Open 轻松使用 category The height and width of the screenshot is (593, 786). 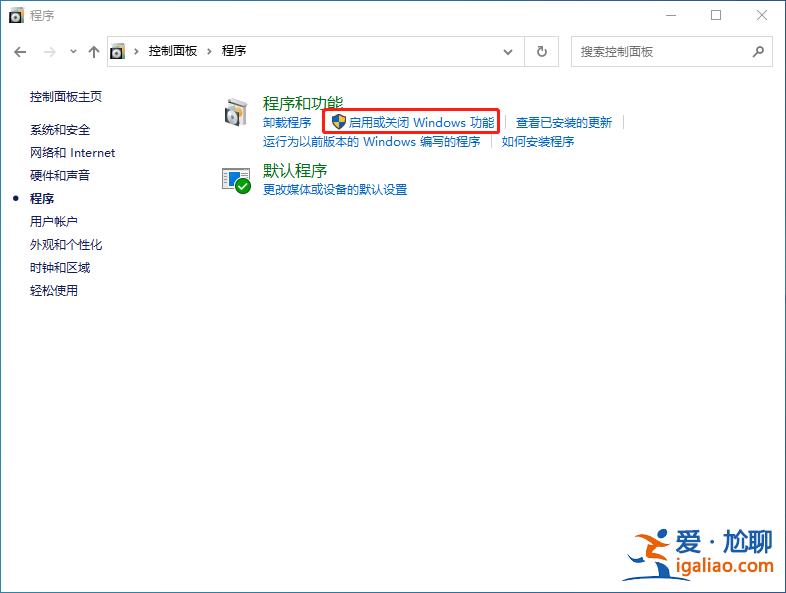coord(54,291)
